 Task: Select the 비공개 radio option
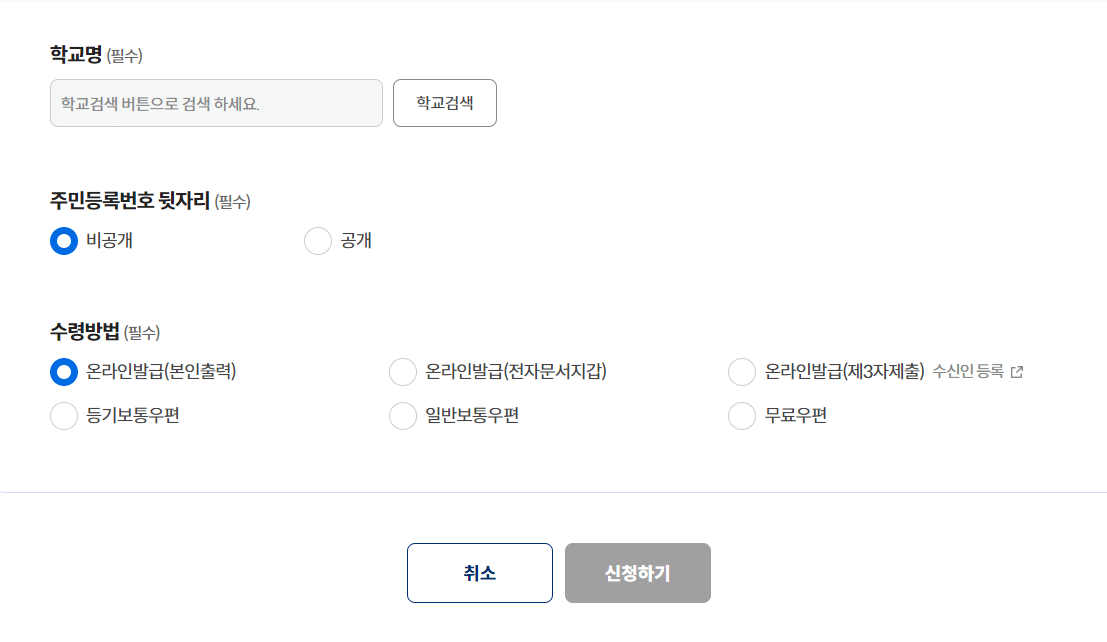(63, 241)
